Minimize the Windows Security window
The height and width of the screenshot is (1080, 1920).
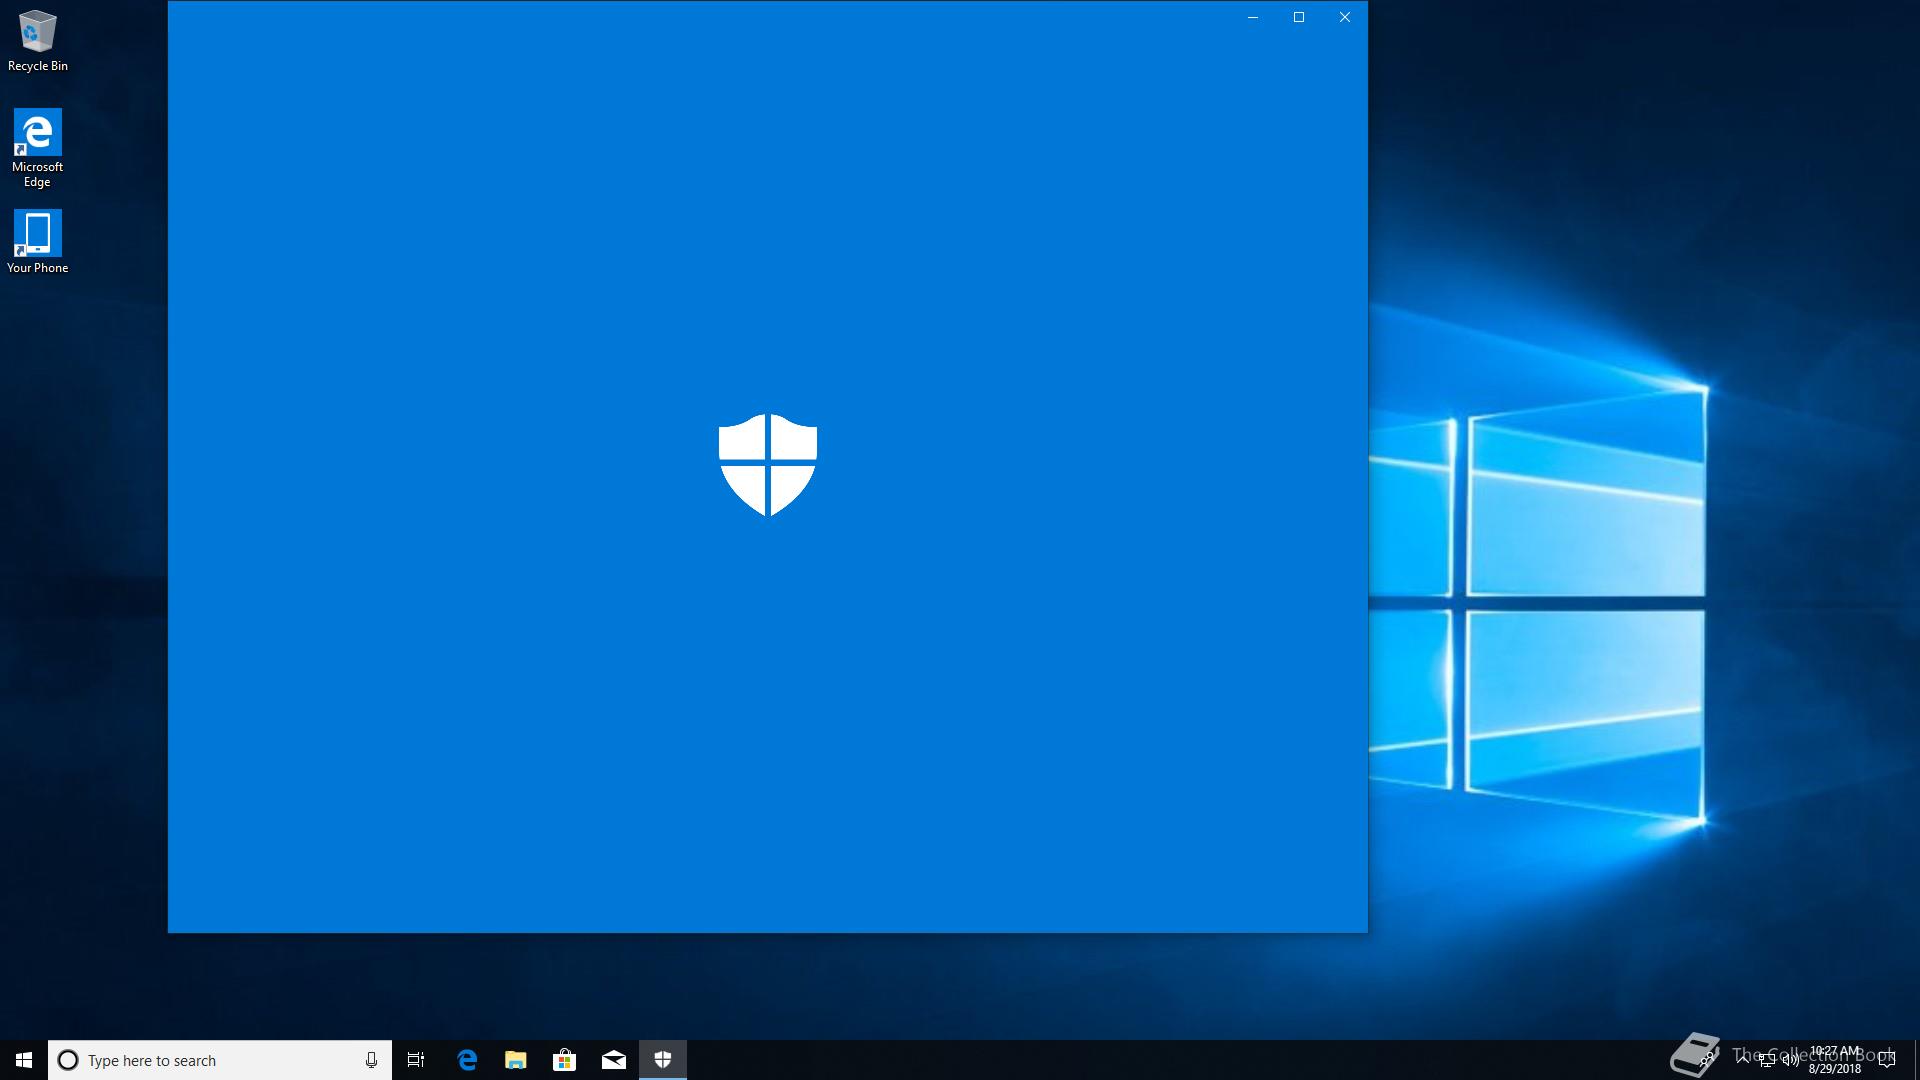pos(1253,17)
